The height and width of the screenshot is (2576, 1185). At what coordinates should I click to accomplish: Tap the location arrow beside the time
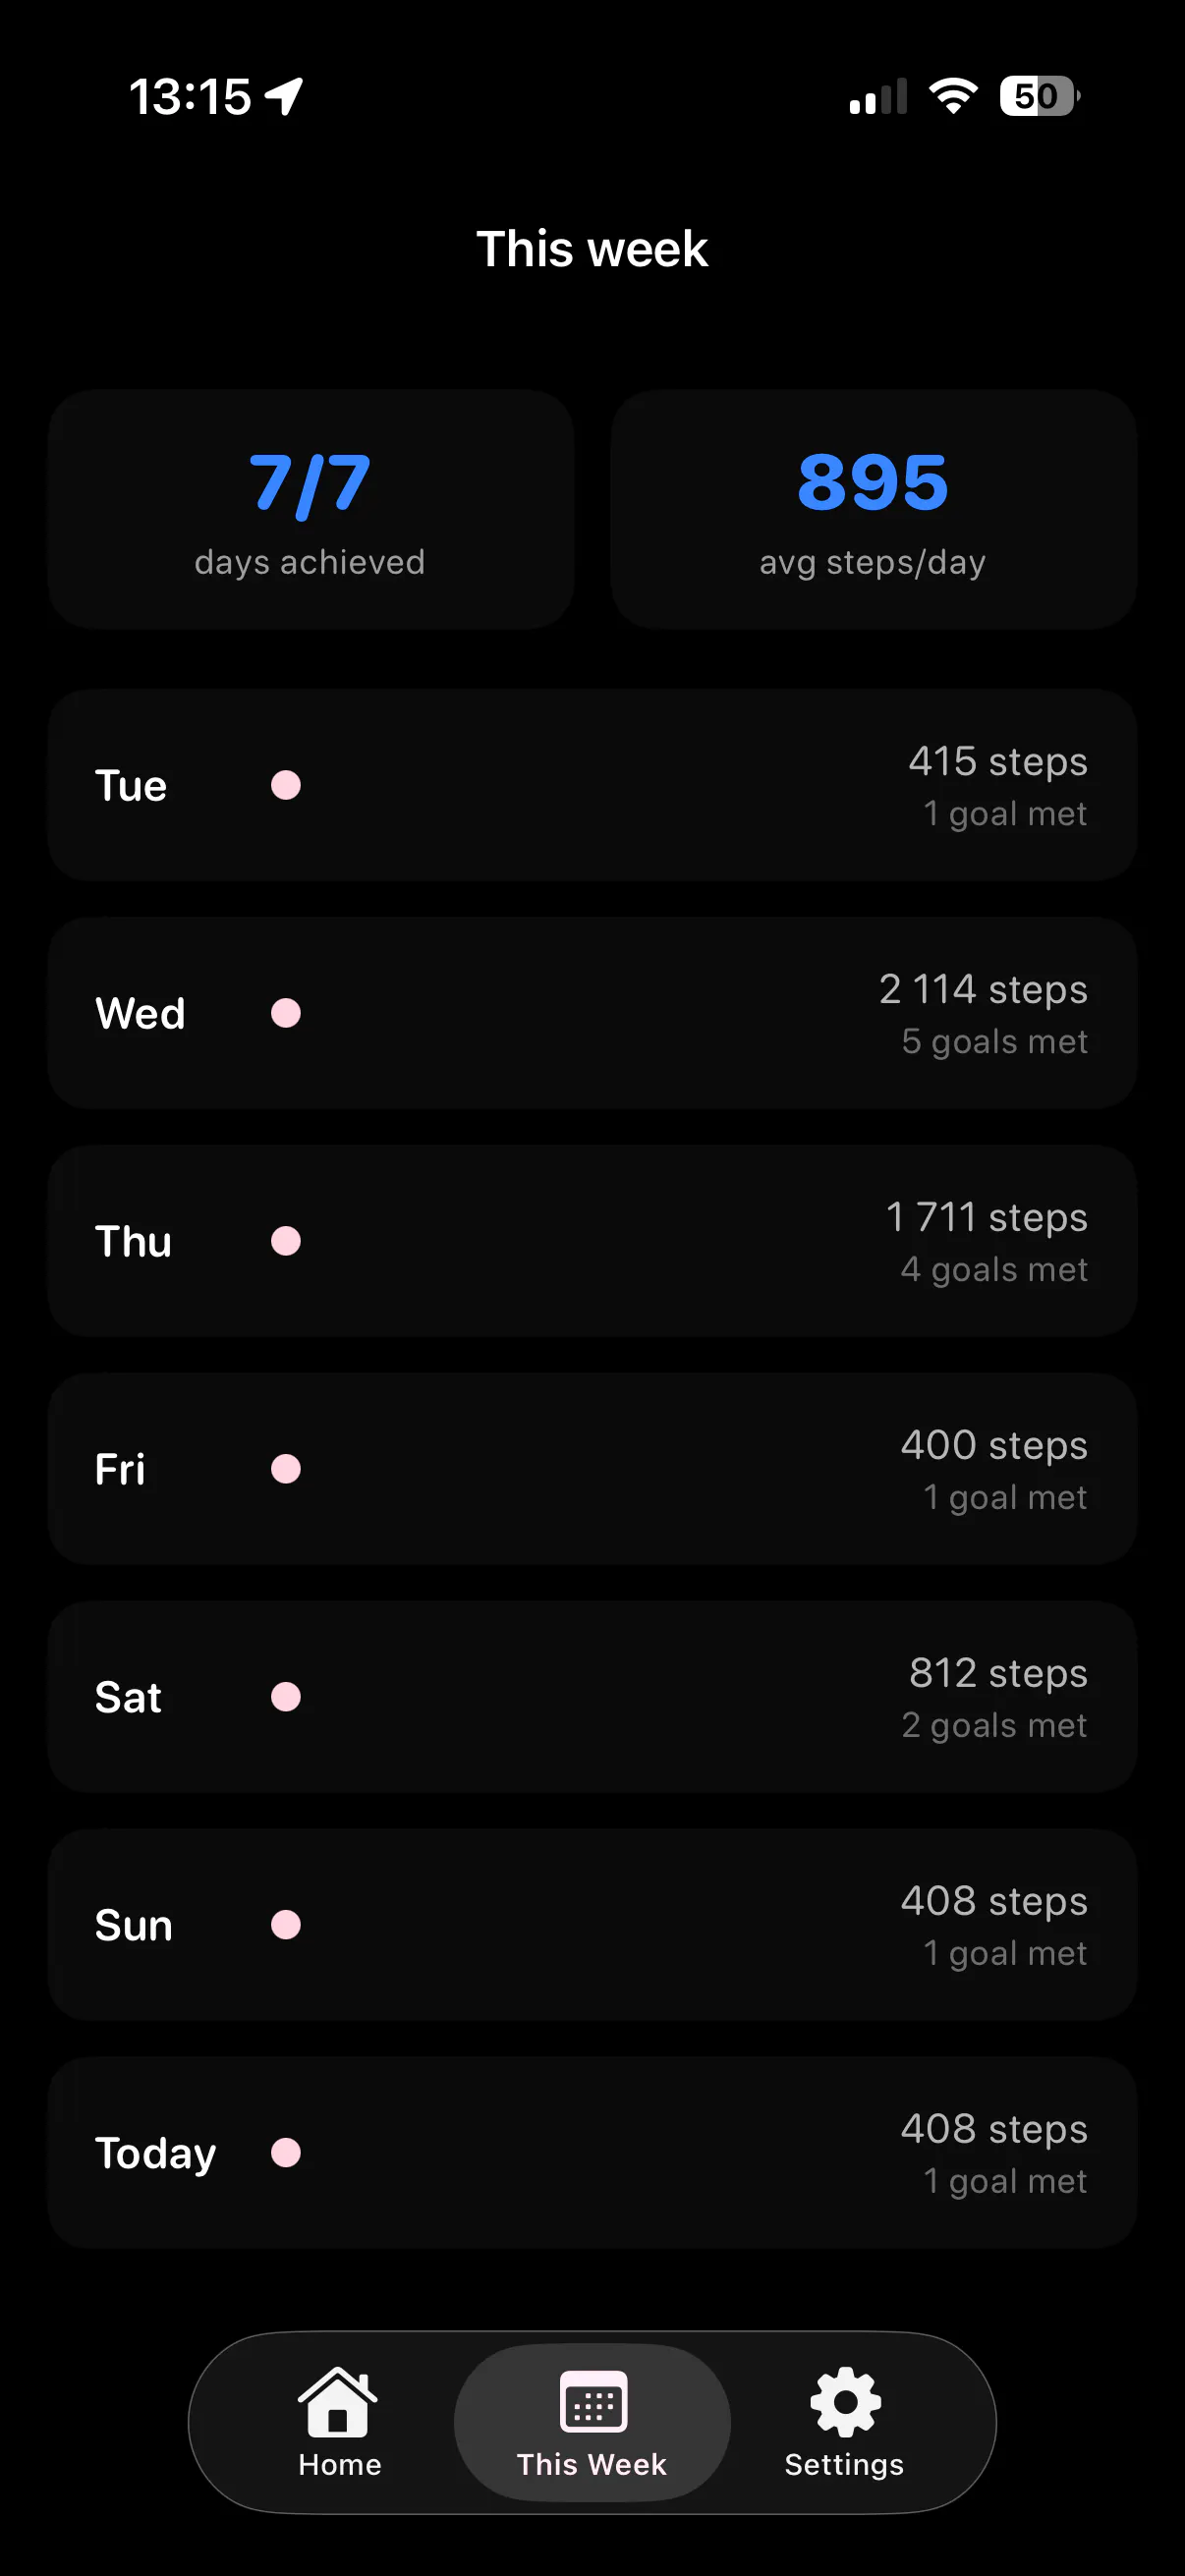pyautogui.click(x=284, y=96)
